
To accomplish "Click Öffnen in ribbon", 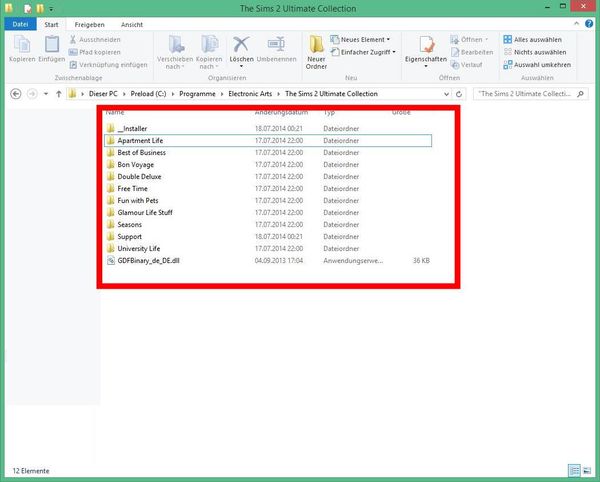I will pyautogui.click(x=469, y=39).
